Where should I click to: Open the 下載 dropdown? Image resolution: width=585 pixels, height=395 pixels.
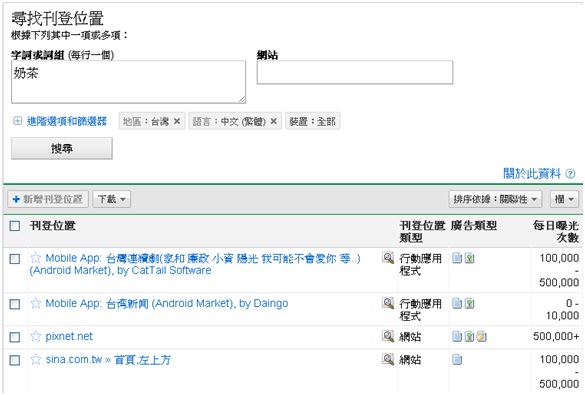coord(112,199)
